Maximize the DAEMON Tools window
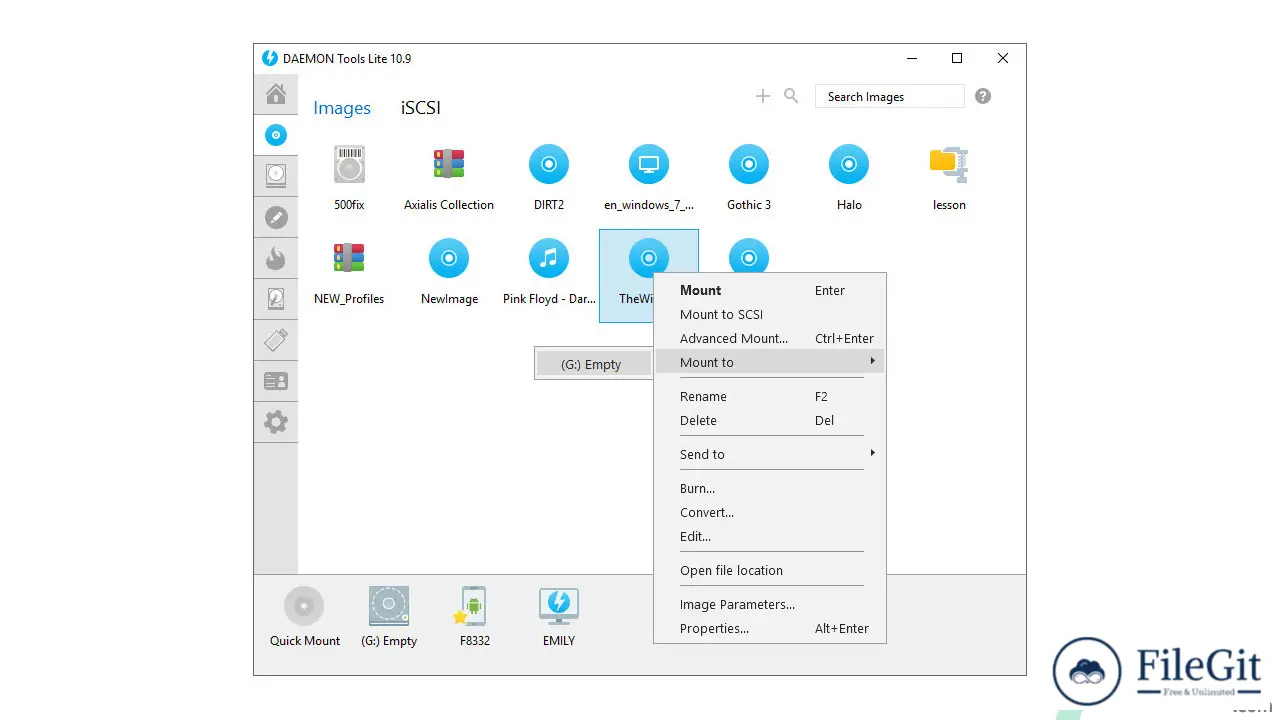 point(957,58)
